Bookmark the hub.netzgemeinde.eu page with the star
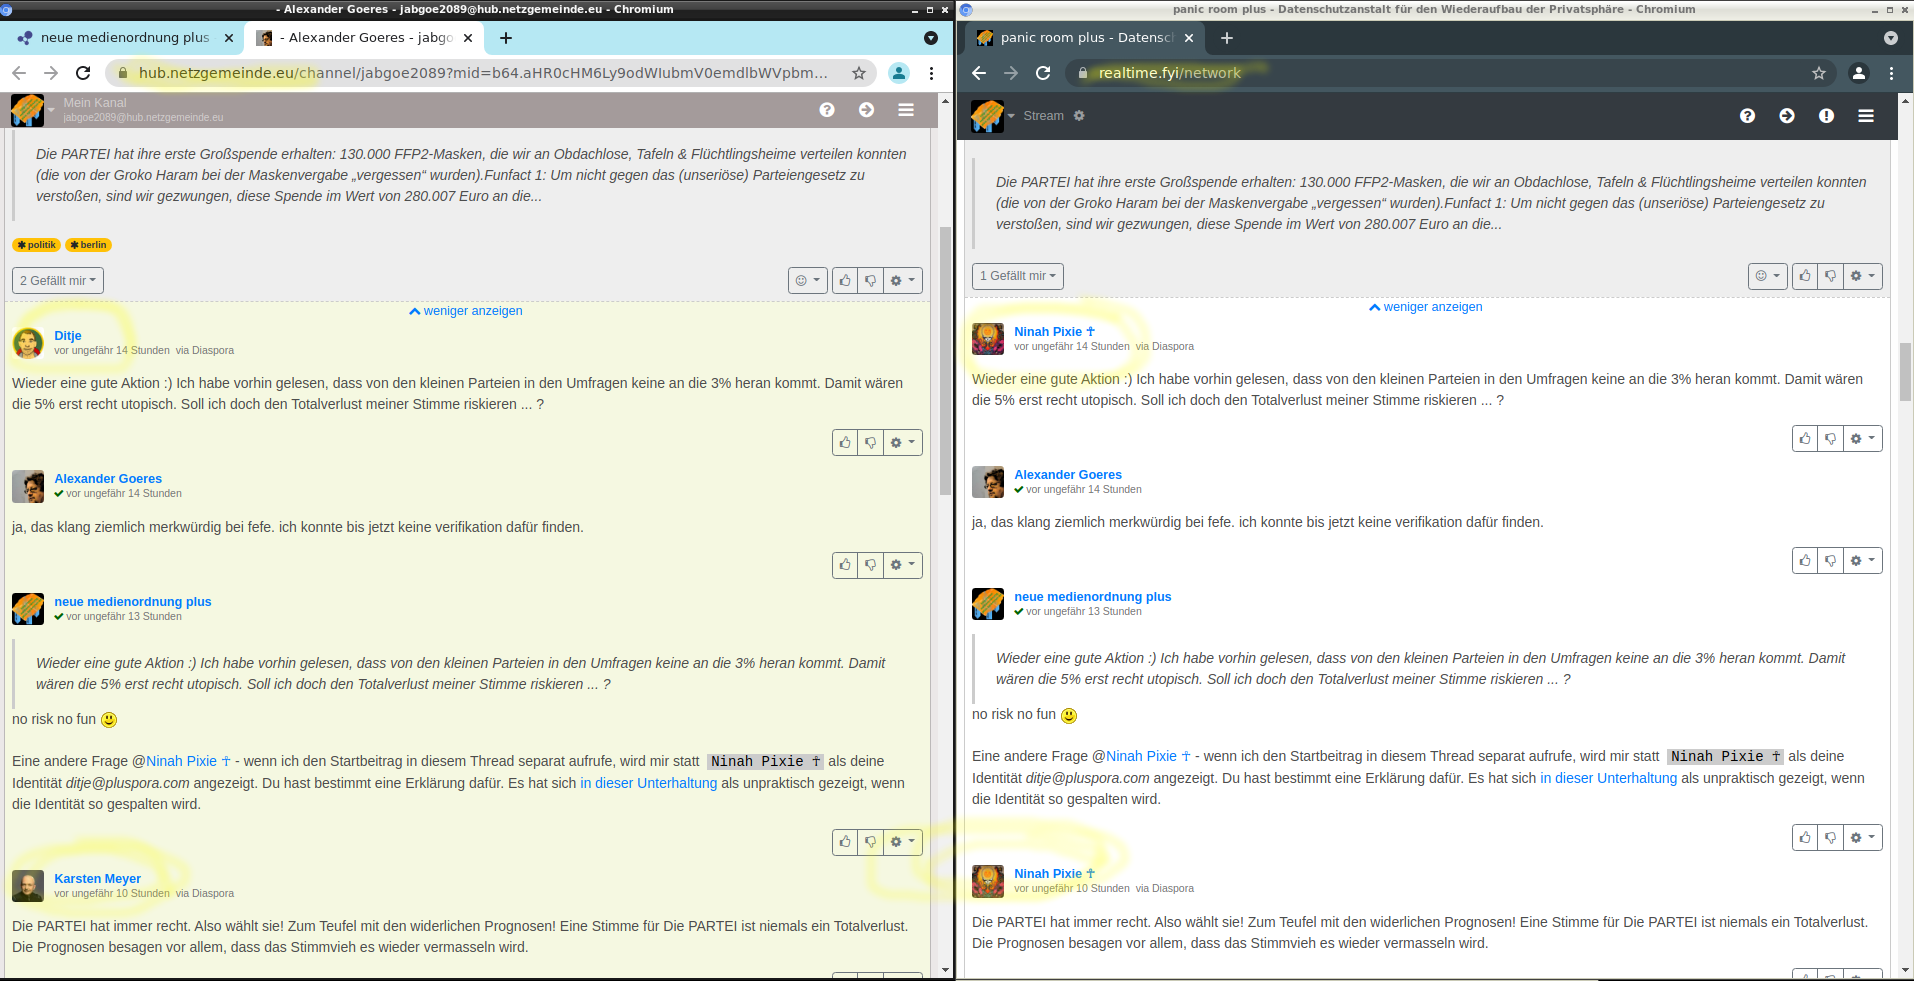The width and height of the screenshot is (1914, 981). pos(858,73)
